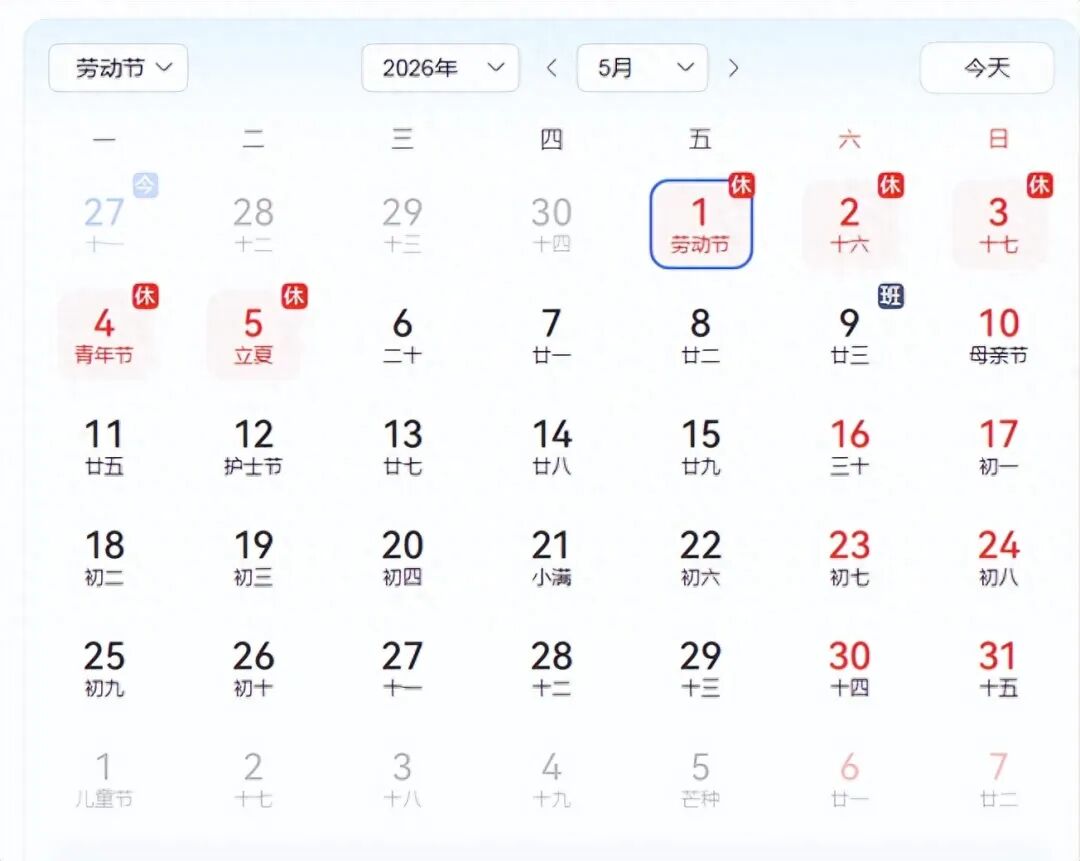Click the 休 badge on May 5

pos(294,296)
